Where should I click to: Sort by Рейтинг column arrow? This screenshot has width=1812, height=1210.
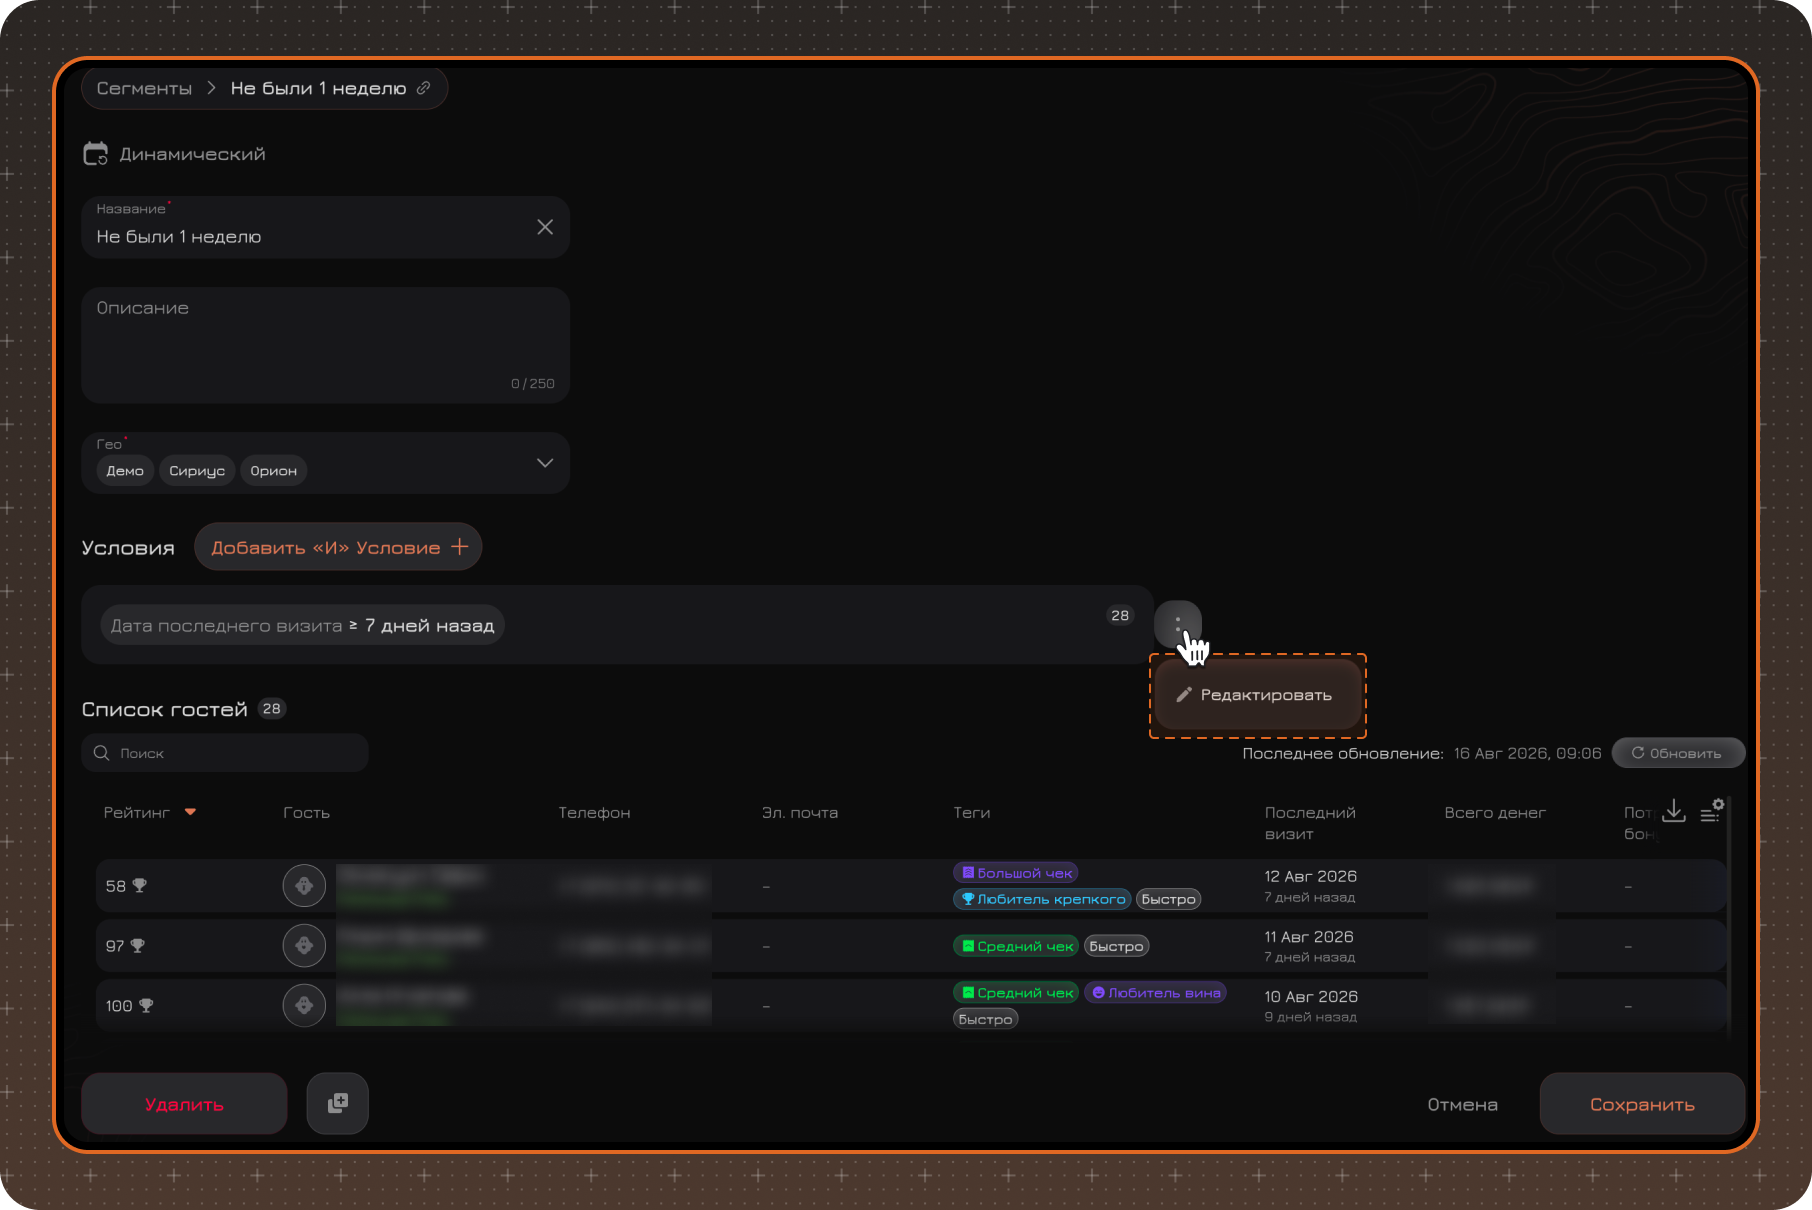click(x=190, y=812)
